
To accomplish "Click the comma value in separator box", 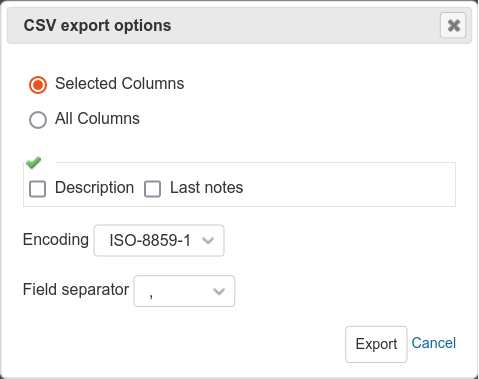I will coord(151,295).
